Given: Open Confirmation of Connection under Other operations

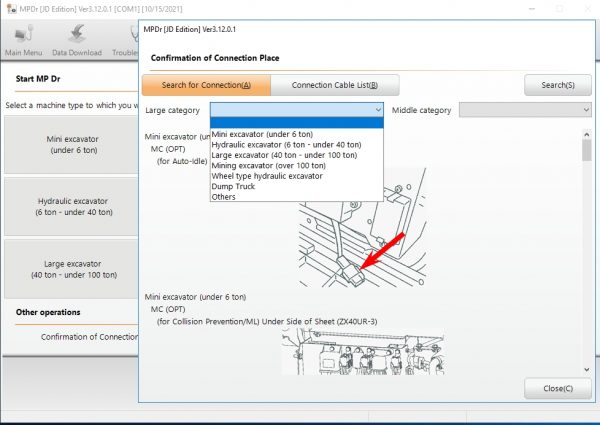Looking at the screenshot, I should 89,337.
